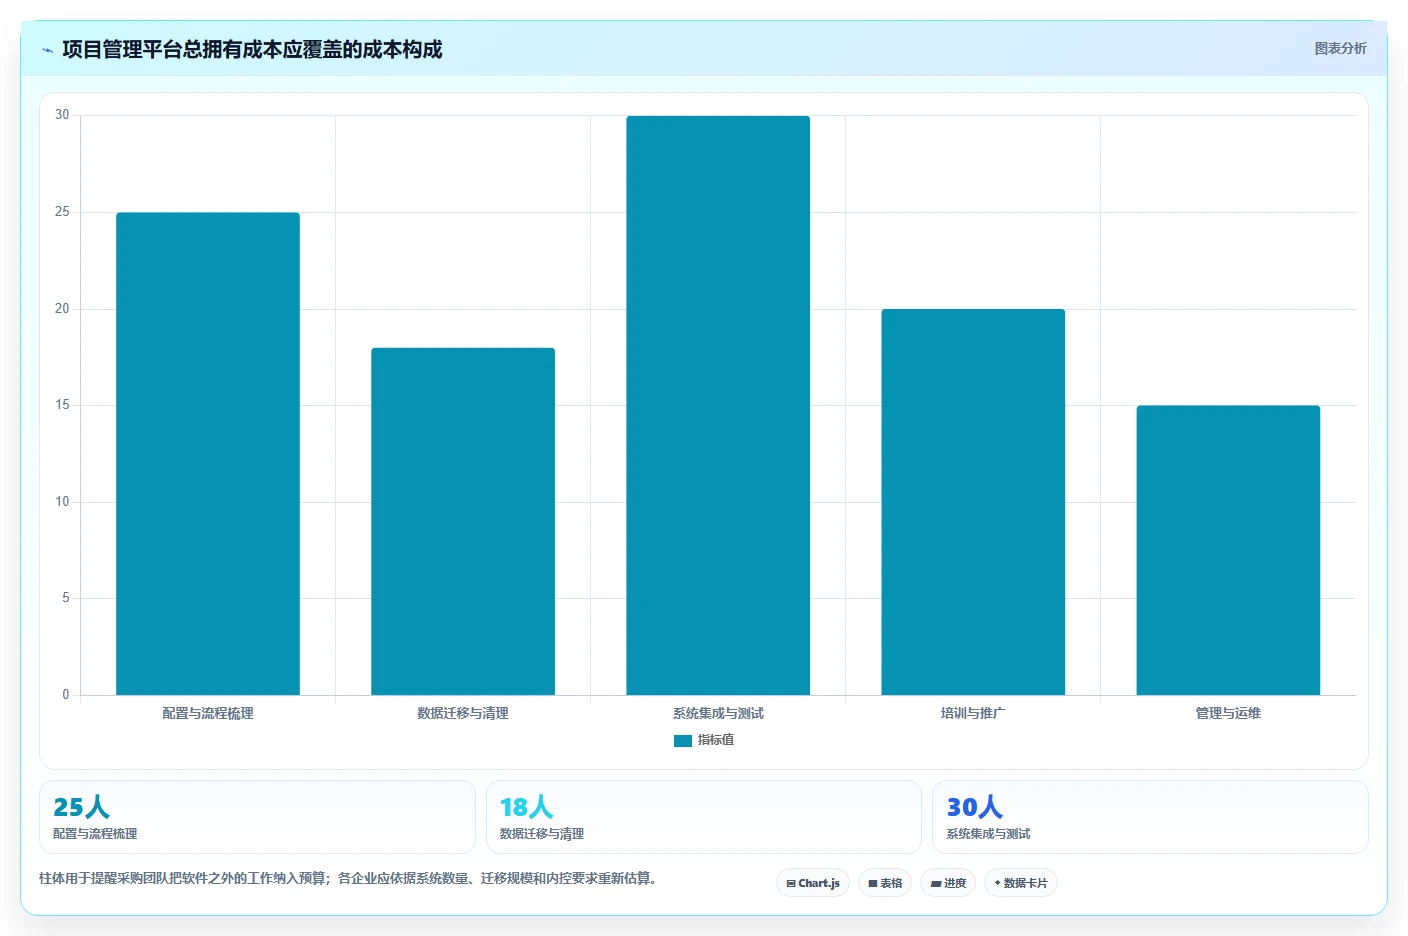Toggle the 指标值 legend color box
The width and height of the screenshot is (1408, 936).
pyautogui.click(x=683, y=741)
